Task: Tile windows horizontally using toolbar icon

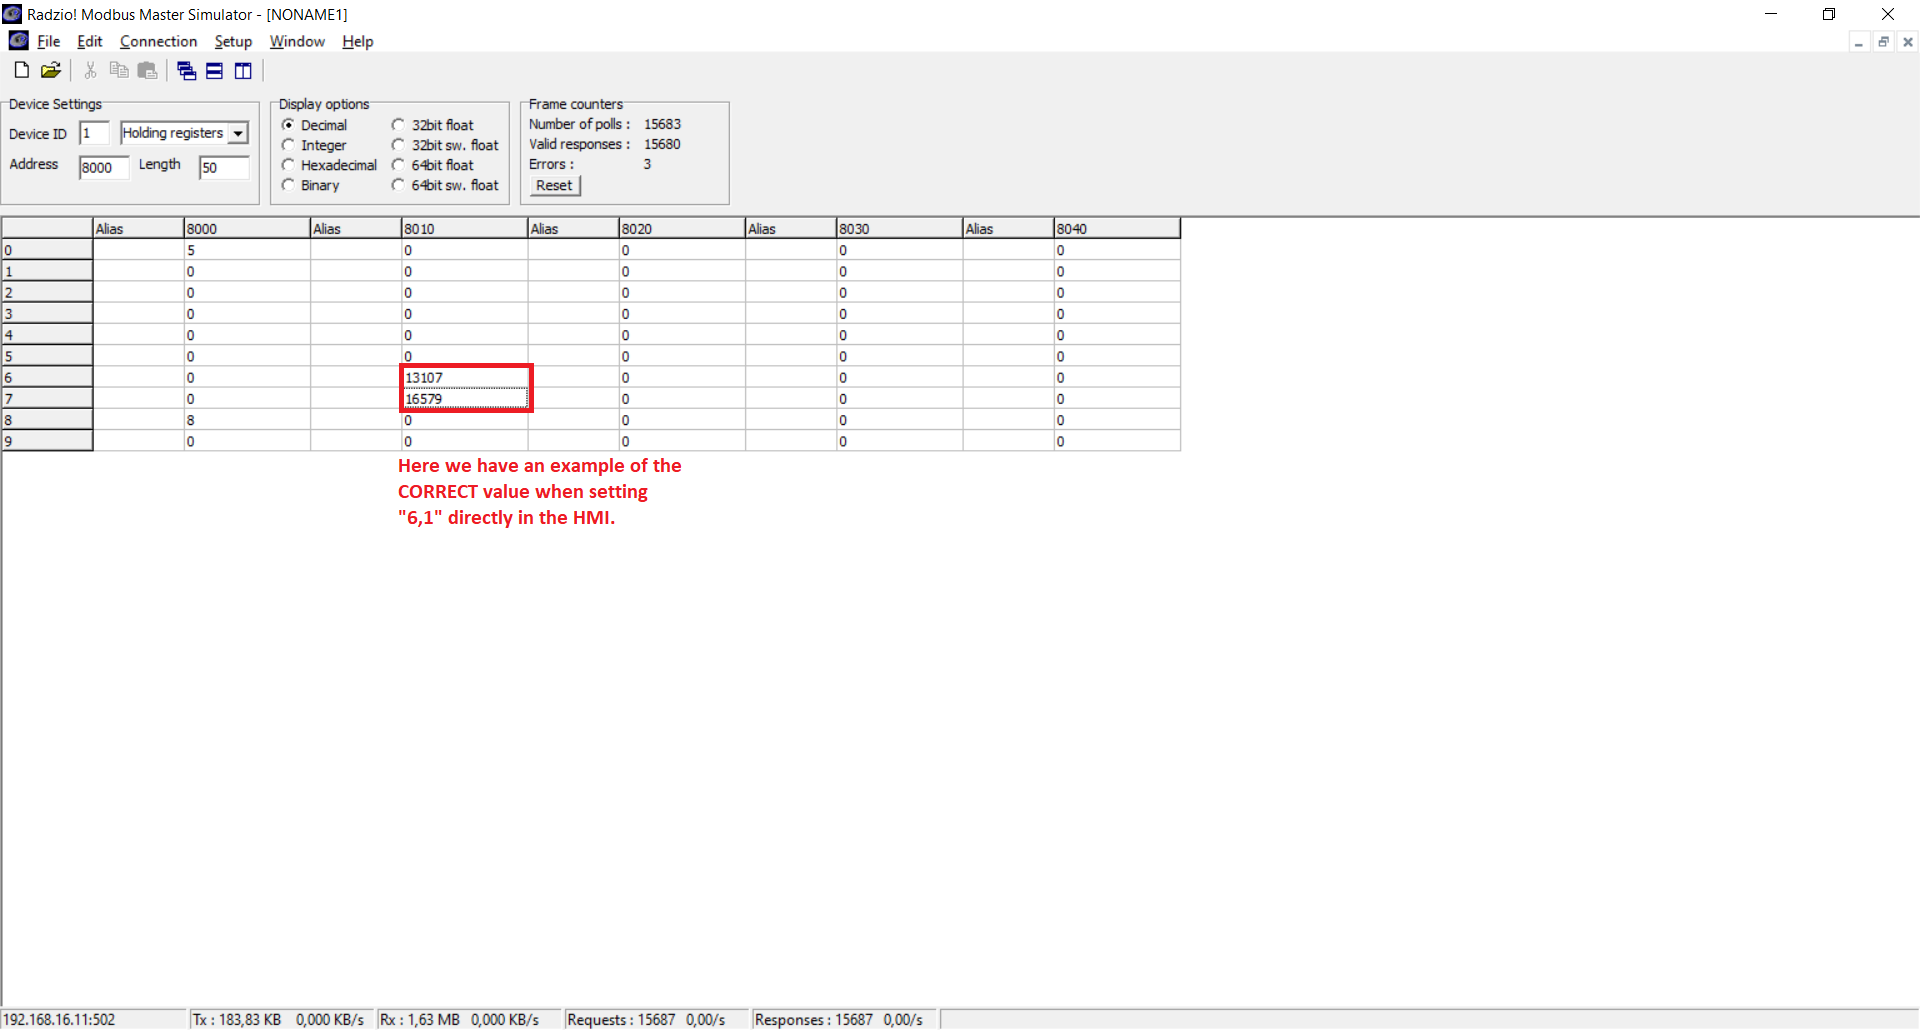Action: pos(214,70)
